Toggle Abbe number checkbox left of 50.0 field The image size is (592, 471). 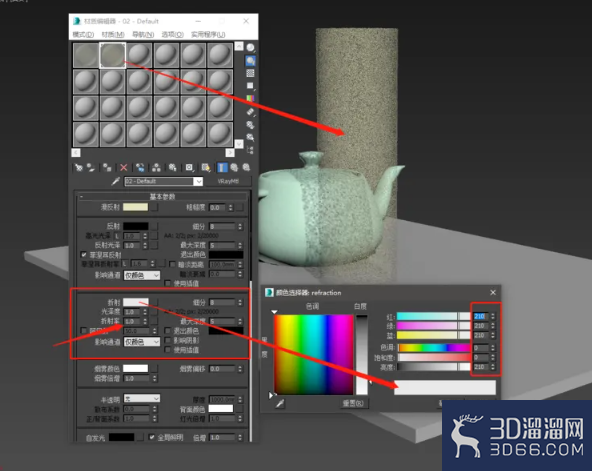(x=84, y=331)
